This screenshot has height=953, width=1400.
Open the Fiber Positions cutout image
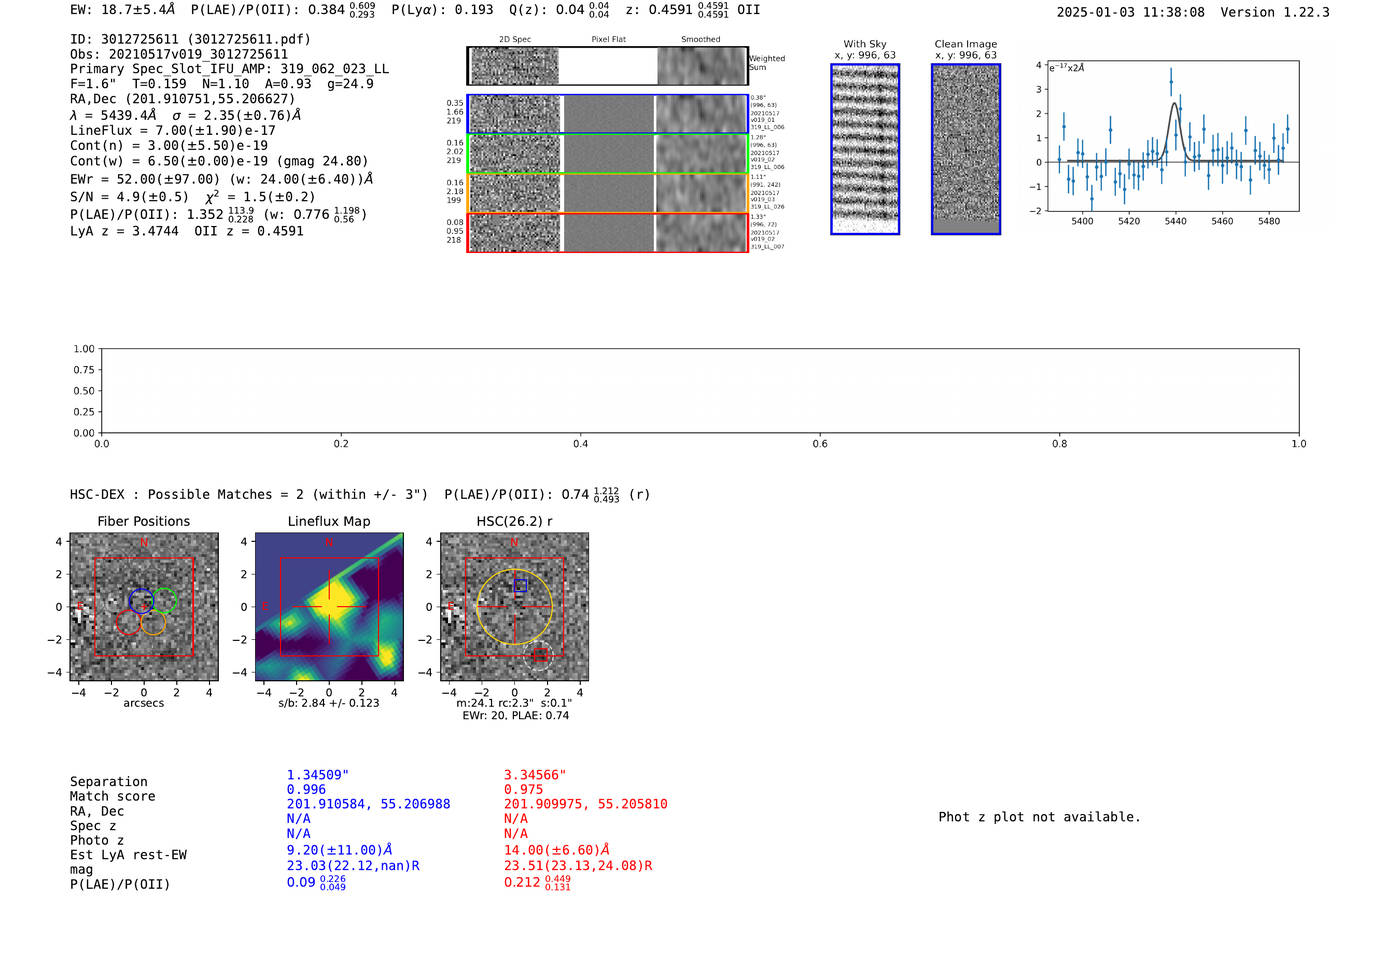click(x=144, y=607)
